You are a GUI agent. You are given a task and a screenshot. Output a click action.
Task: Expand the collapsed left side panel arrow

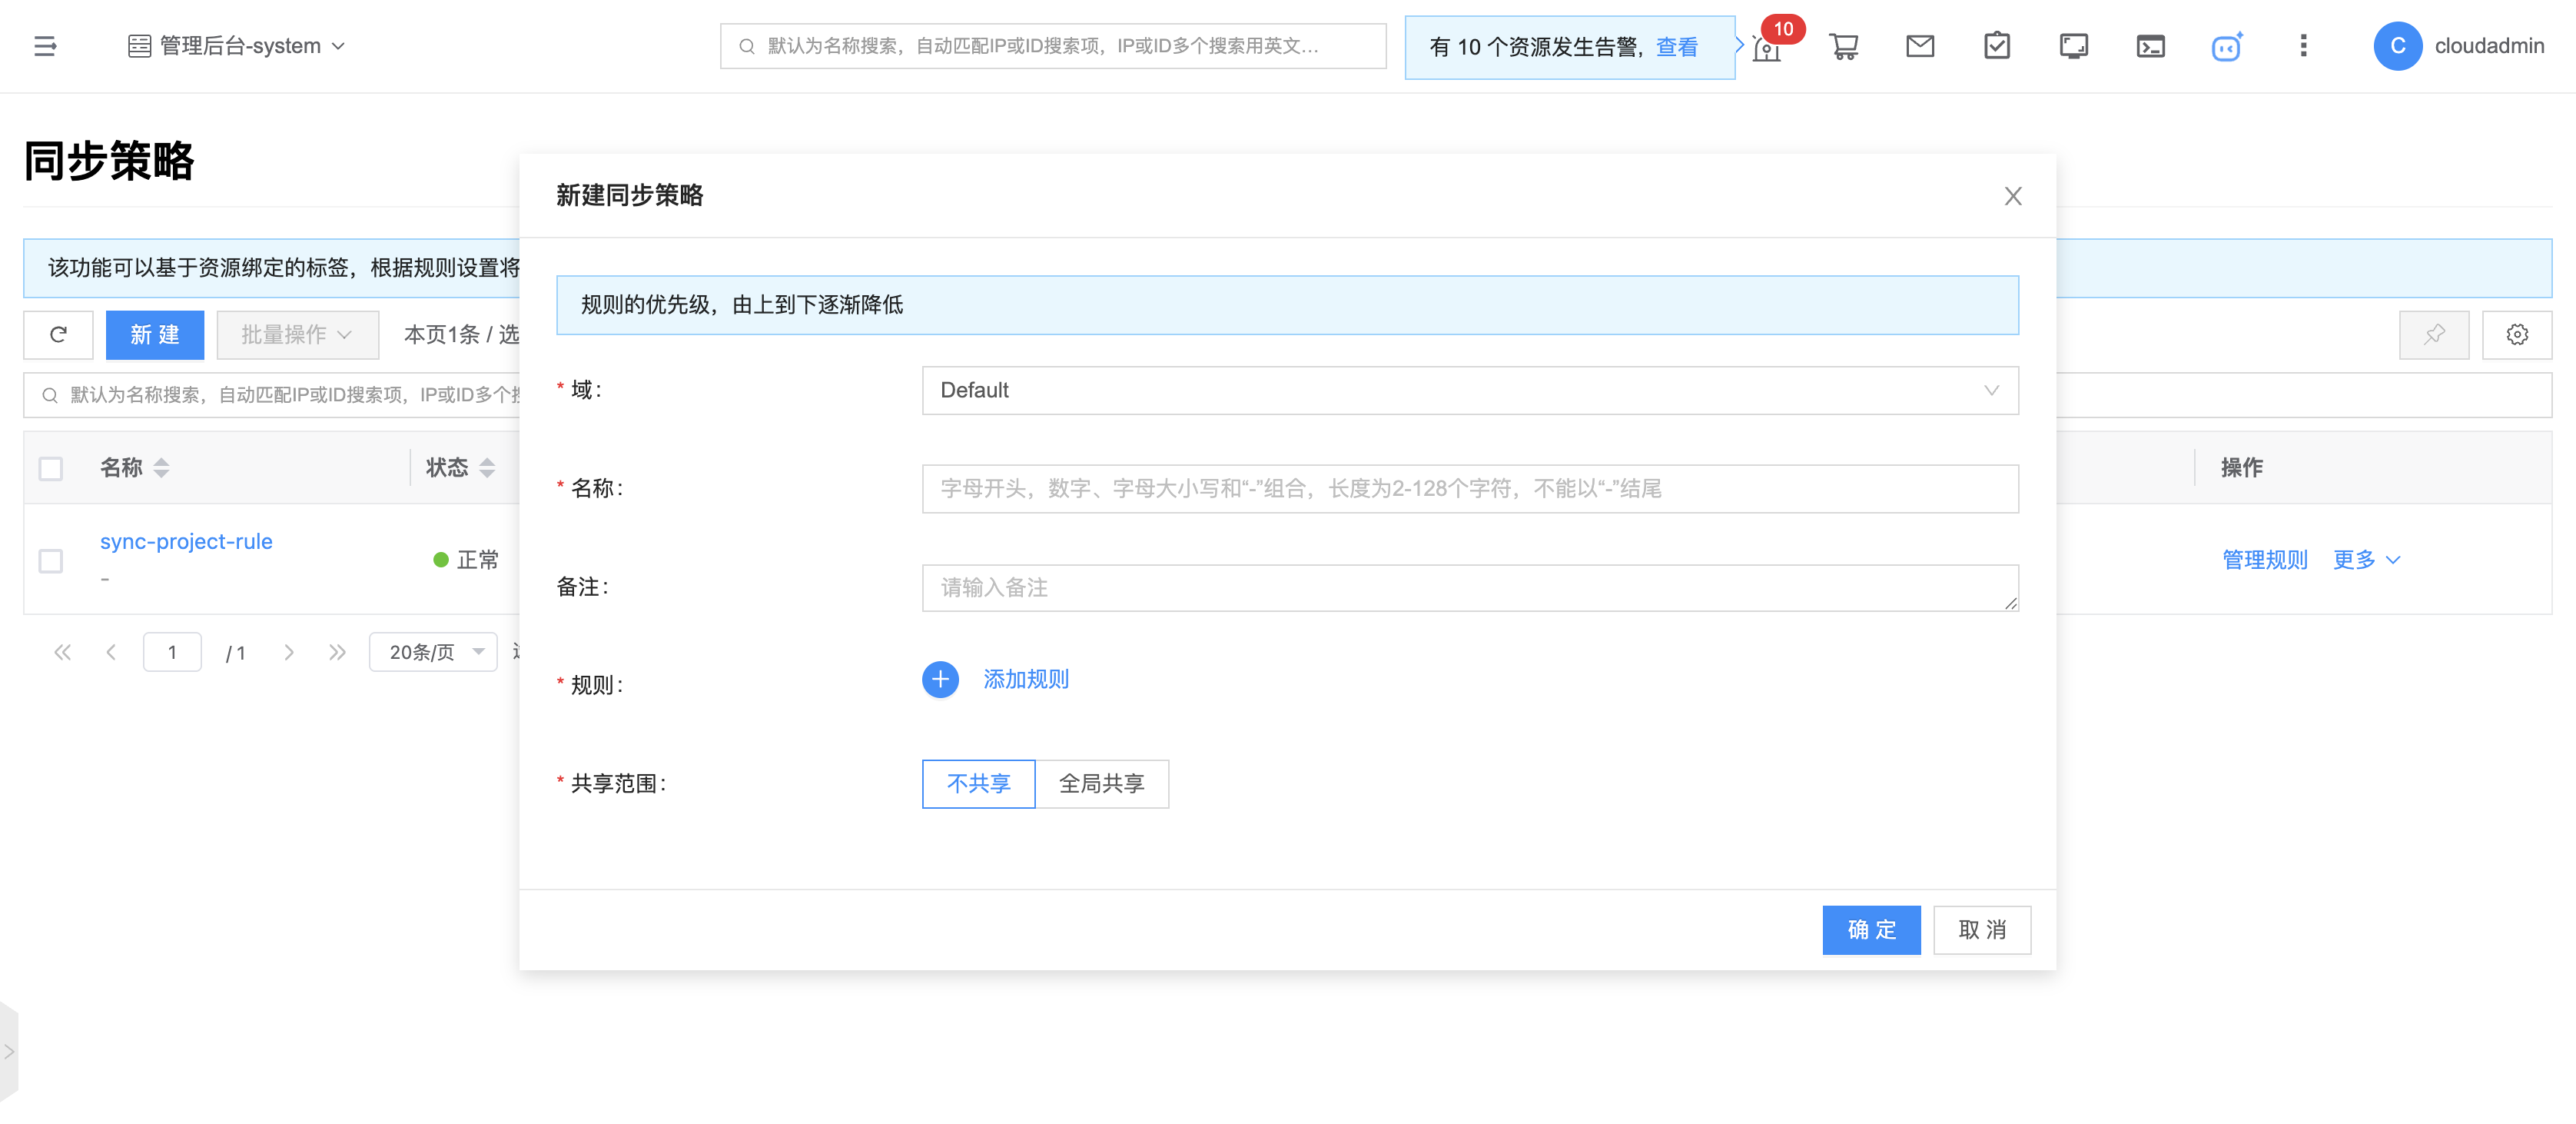tap(9, 1052)
